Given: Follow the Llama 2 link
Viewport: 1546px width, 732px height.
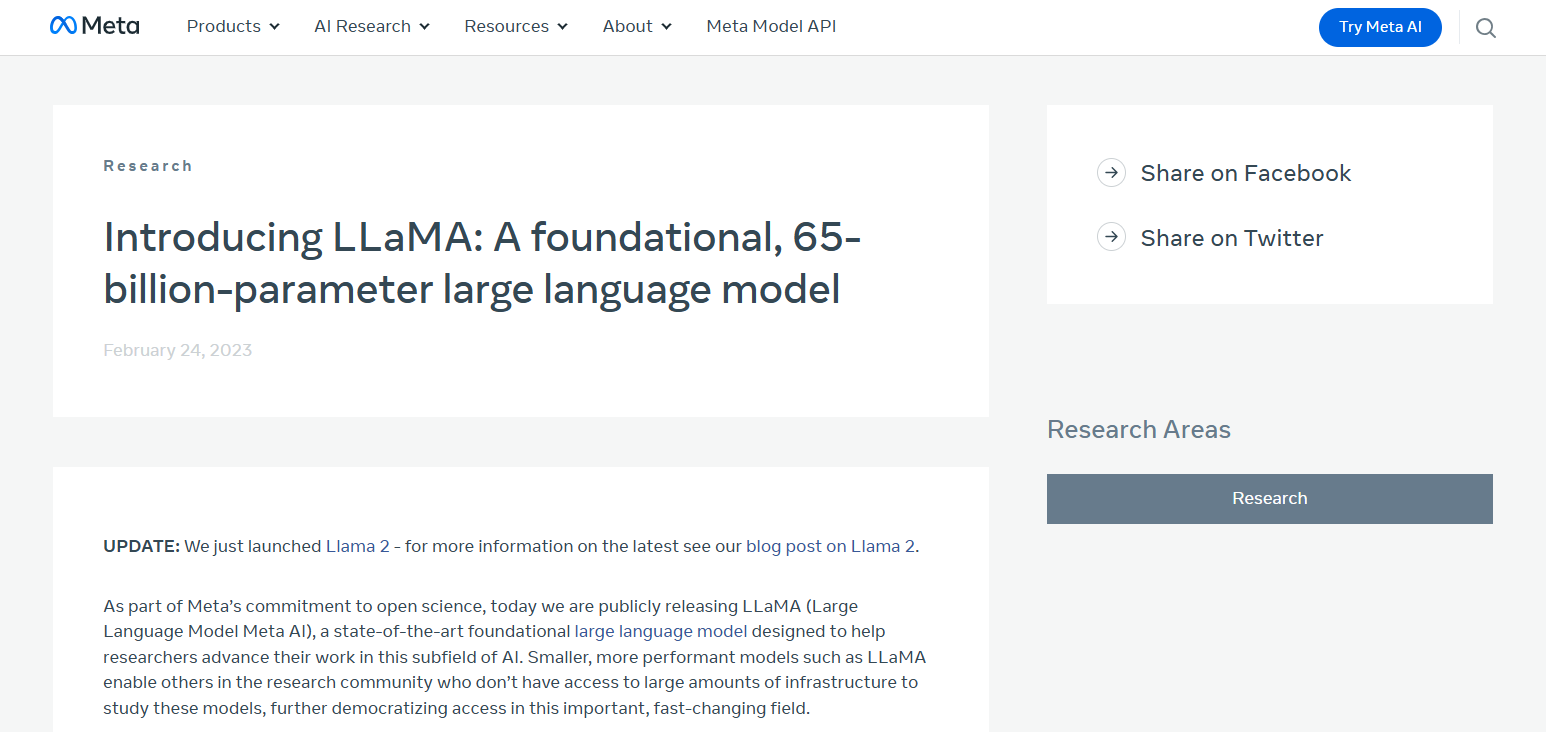Looking at the screenshot, I should (x=358, y=546).
